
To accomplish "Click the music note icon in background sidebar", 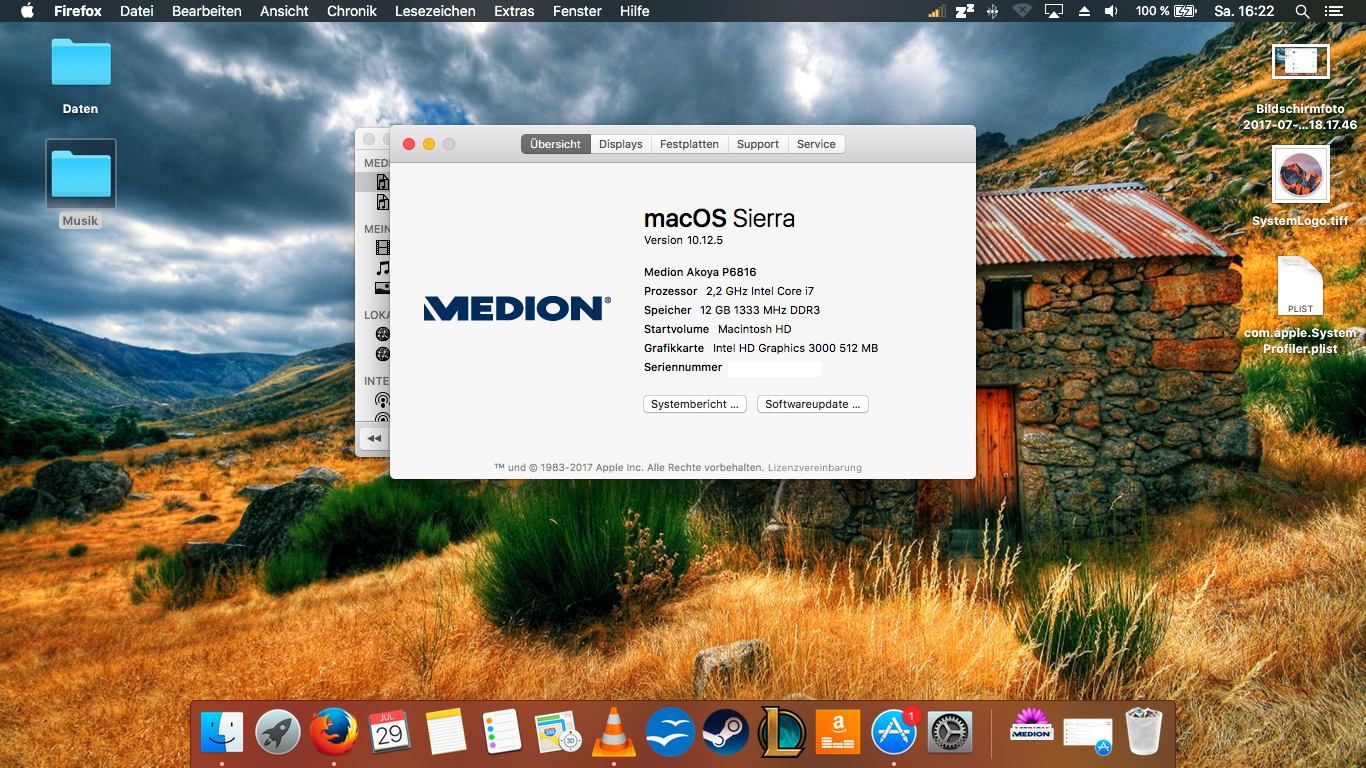I will (x=382, y=268).
